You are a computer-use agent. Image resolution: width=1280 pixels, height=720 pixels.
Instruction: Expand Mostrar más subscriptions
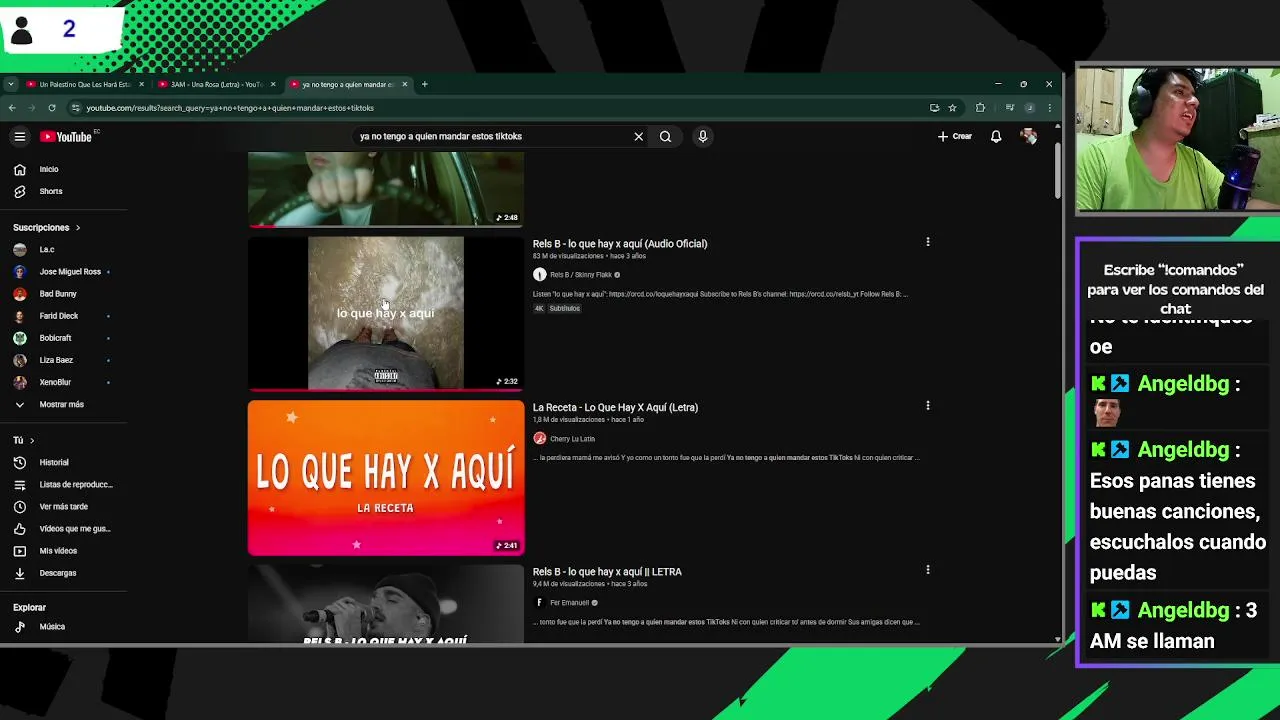click(61, 405)
